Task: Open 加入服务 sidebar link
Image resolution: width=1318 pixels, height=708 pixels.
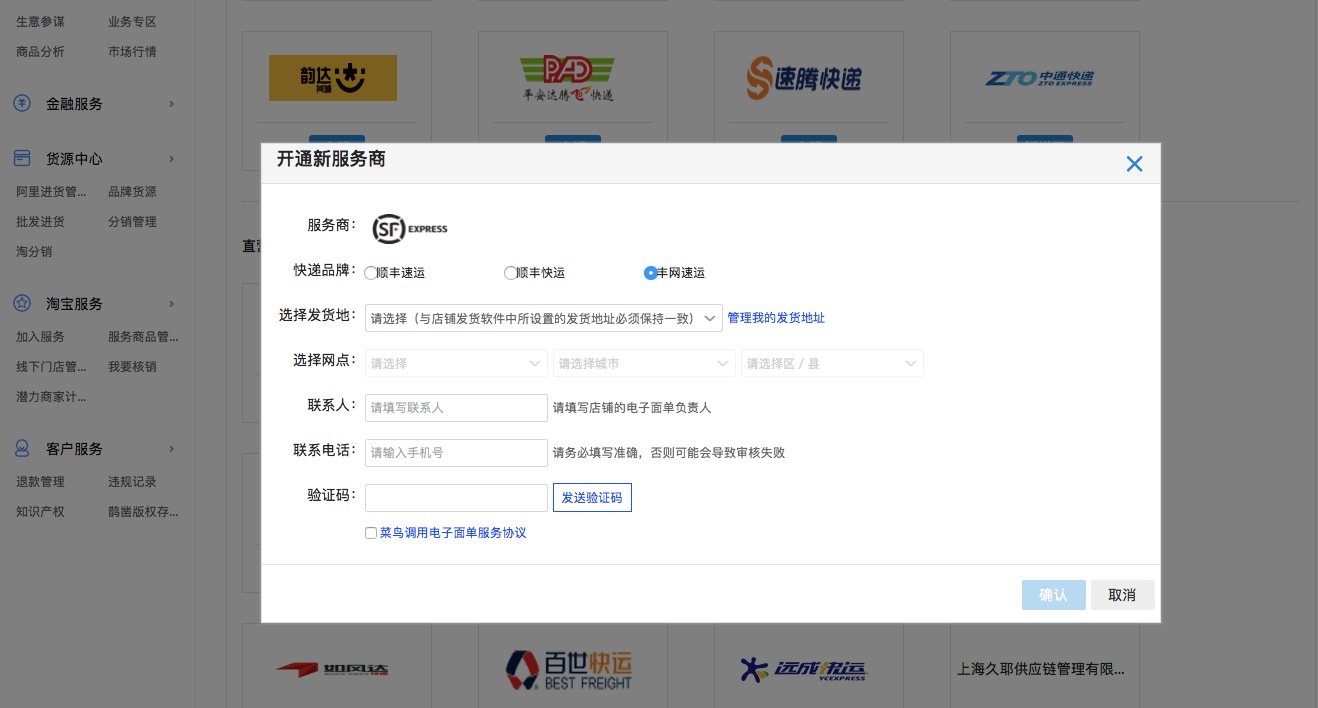Action: tap(40, 337)
